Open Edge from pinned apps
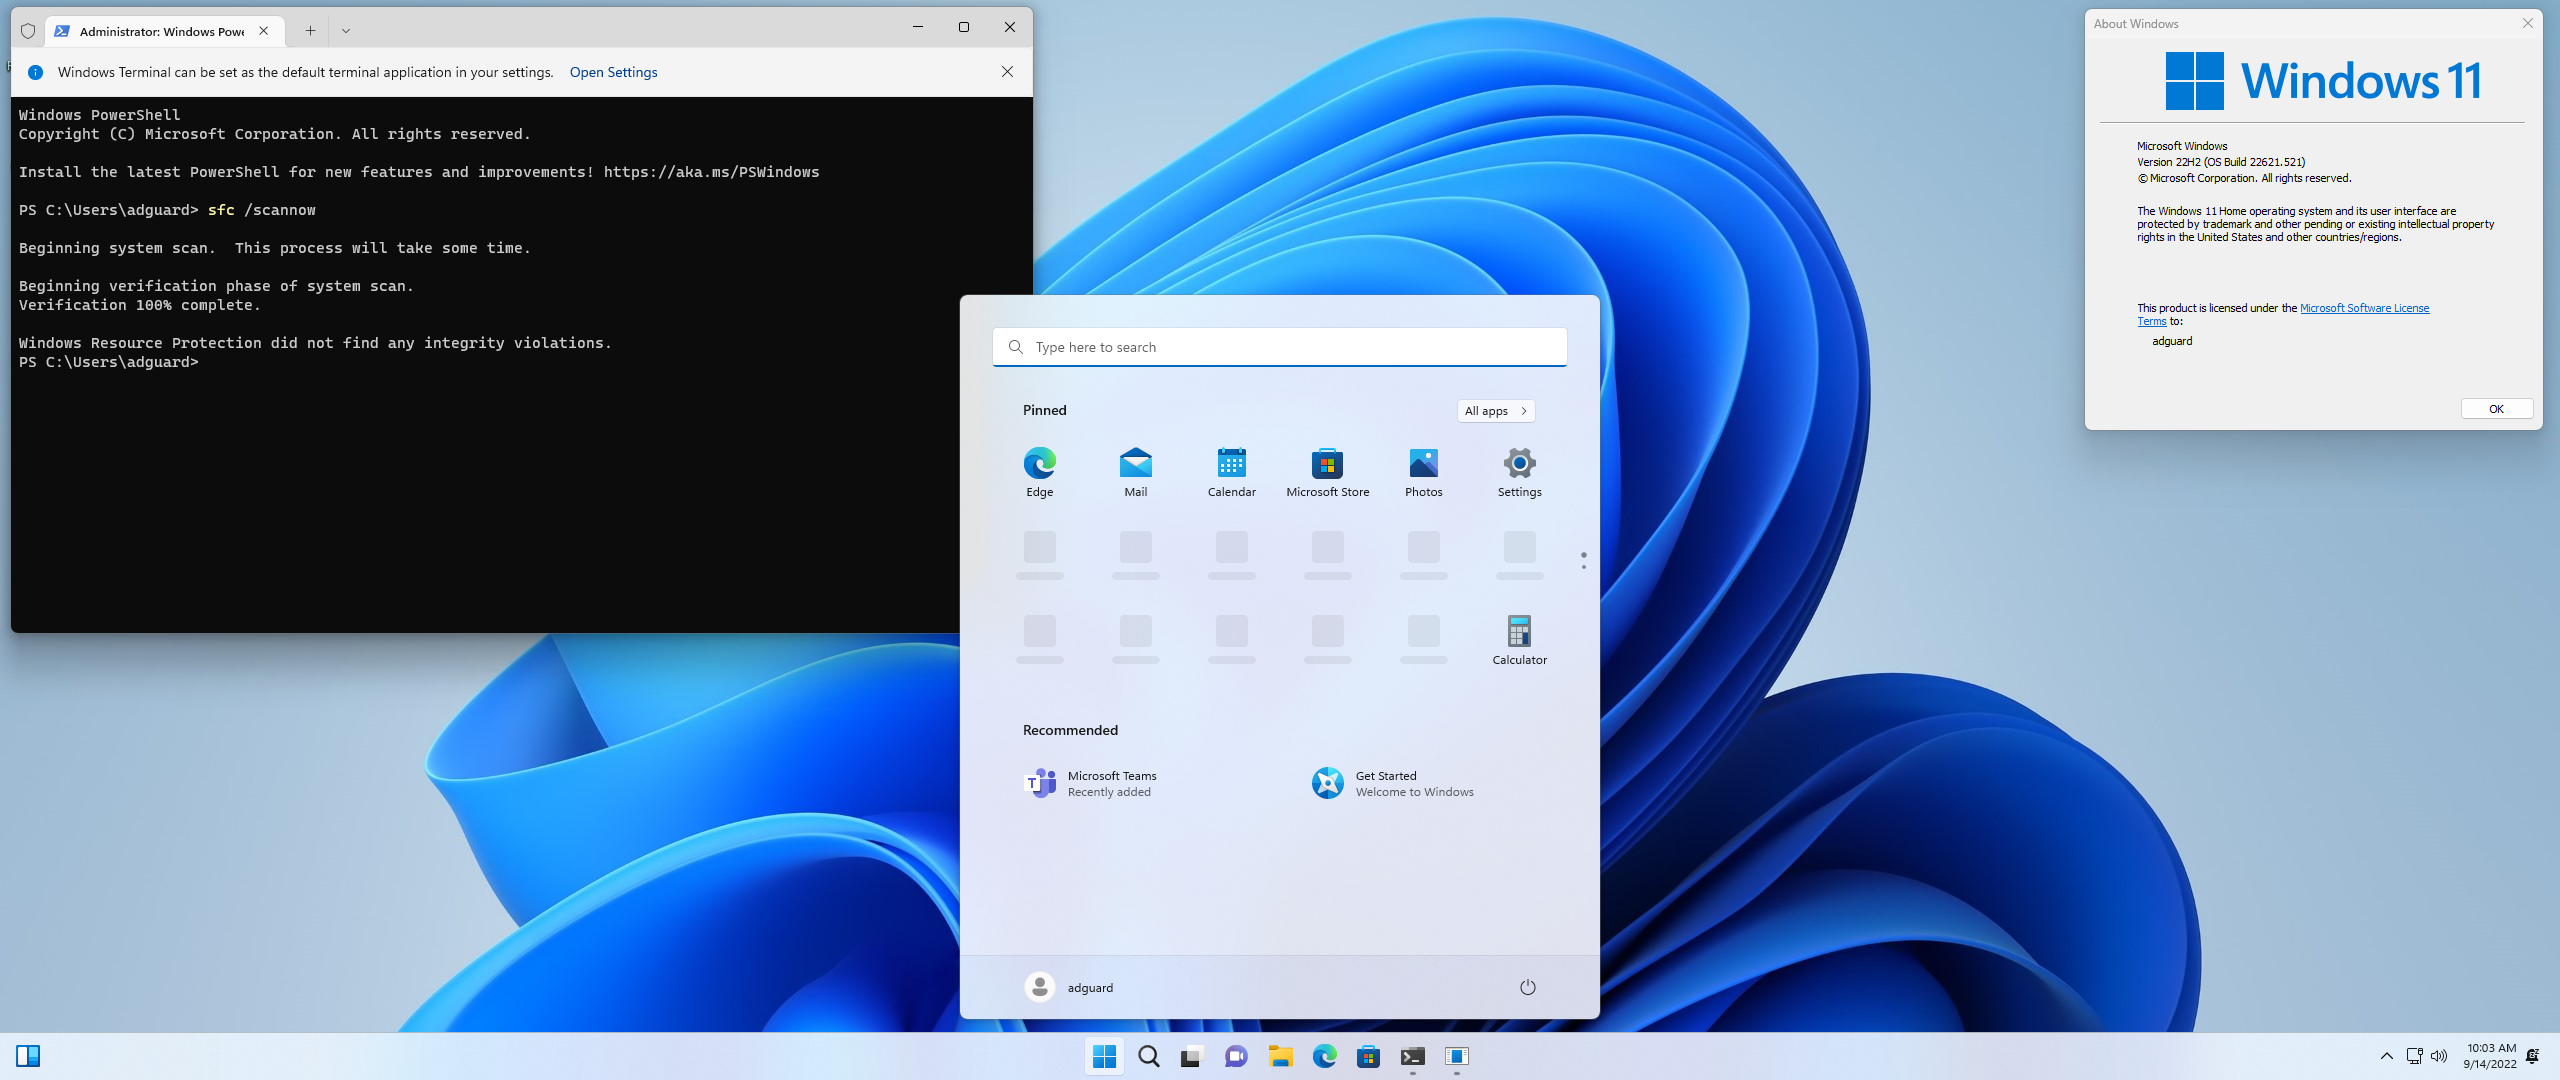Image resolution: width=2560 pixels, height=1080 pixels. (1039, 471)
